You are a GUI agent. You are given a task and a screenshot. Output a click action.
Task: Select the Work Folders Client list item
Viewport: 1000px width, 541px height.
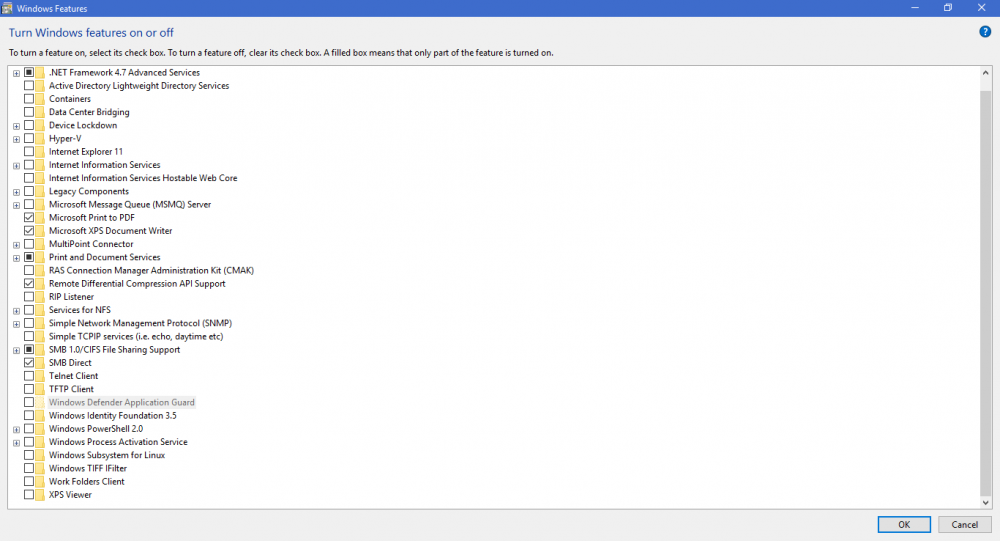86,482
